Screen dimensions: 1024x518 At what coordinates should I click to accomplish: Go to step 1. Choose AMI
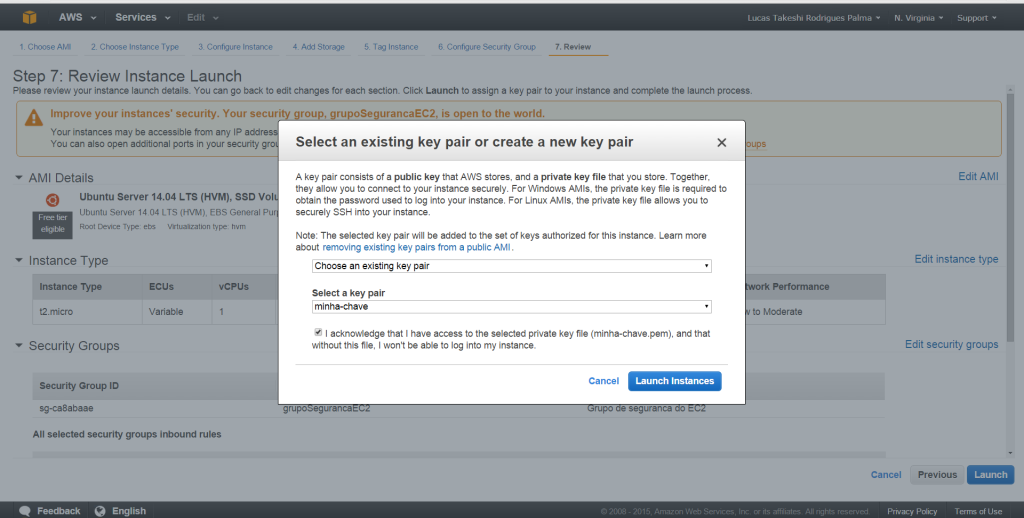point(45,47)
